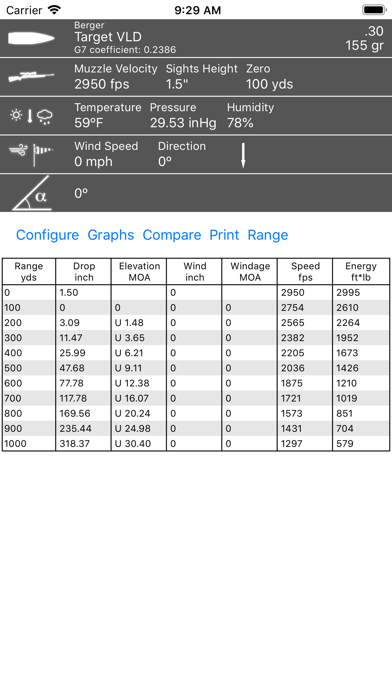This screenshot has width=392, height=696.
Task: Tap the Range yds column header
Action: click(x=29, y=272)
